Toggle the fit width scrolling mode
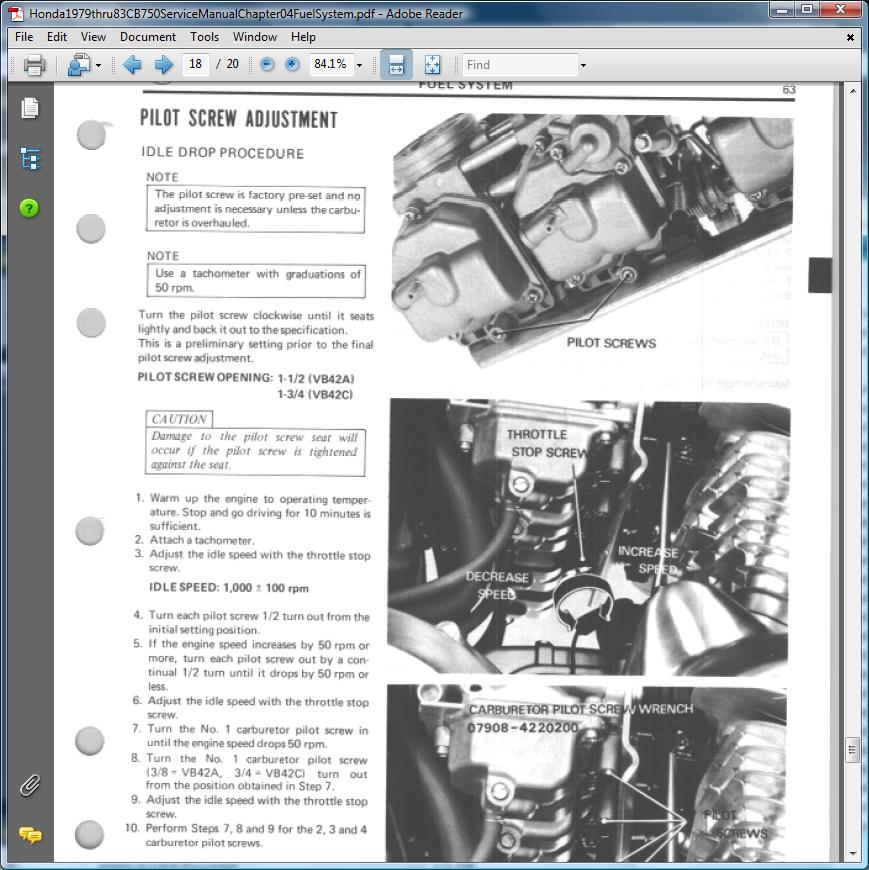 (x=395, y=65)
